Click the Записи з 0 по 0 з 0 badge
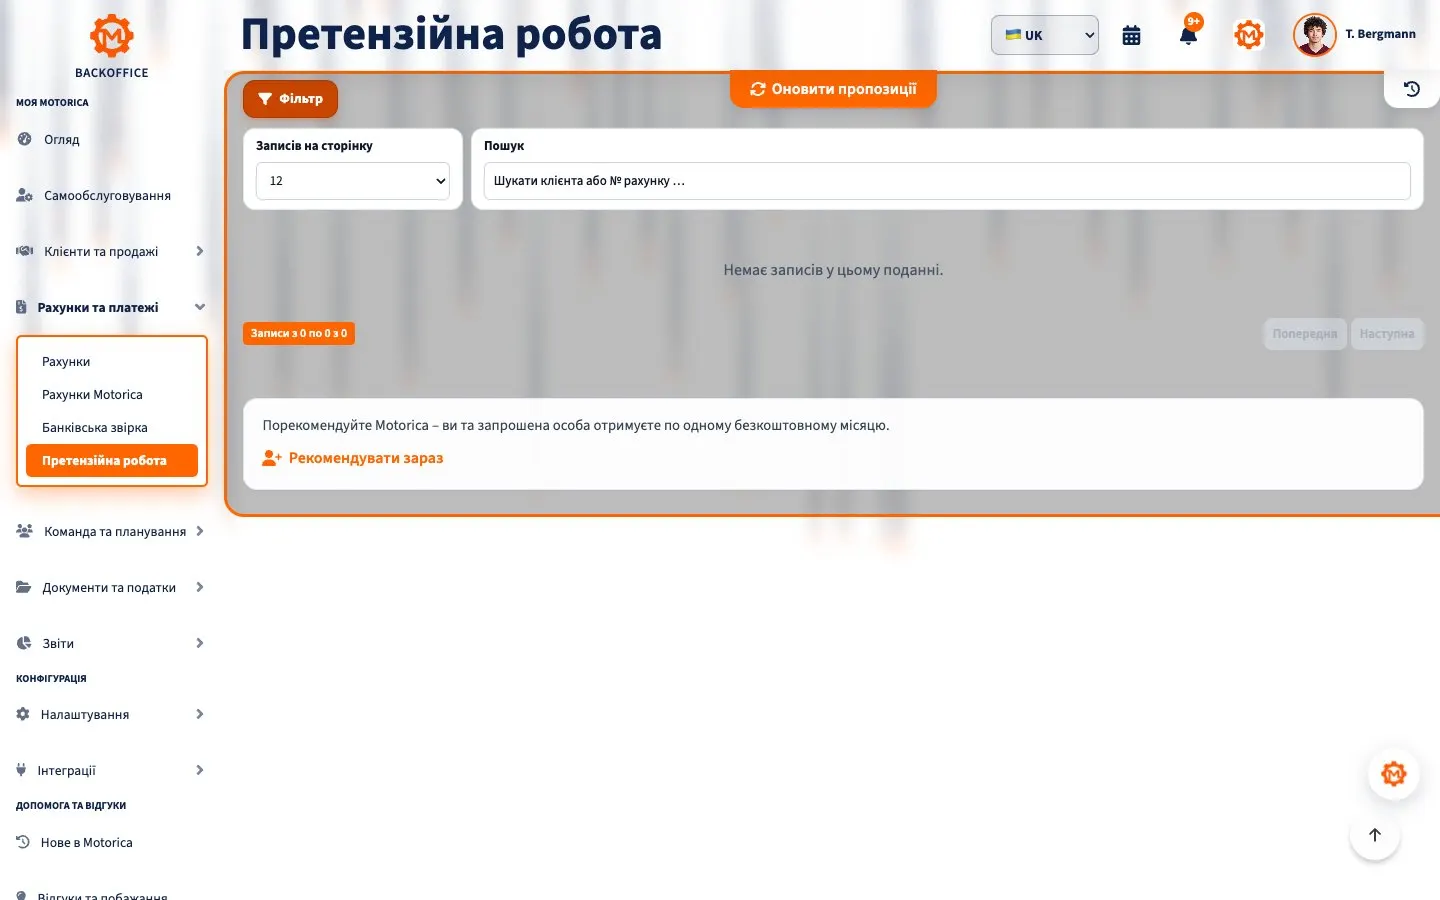This screenshot has width=1440, height=900. pyautogui.click(x=299, y=333)
